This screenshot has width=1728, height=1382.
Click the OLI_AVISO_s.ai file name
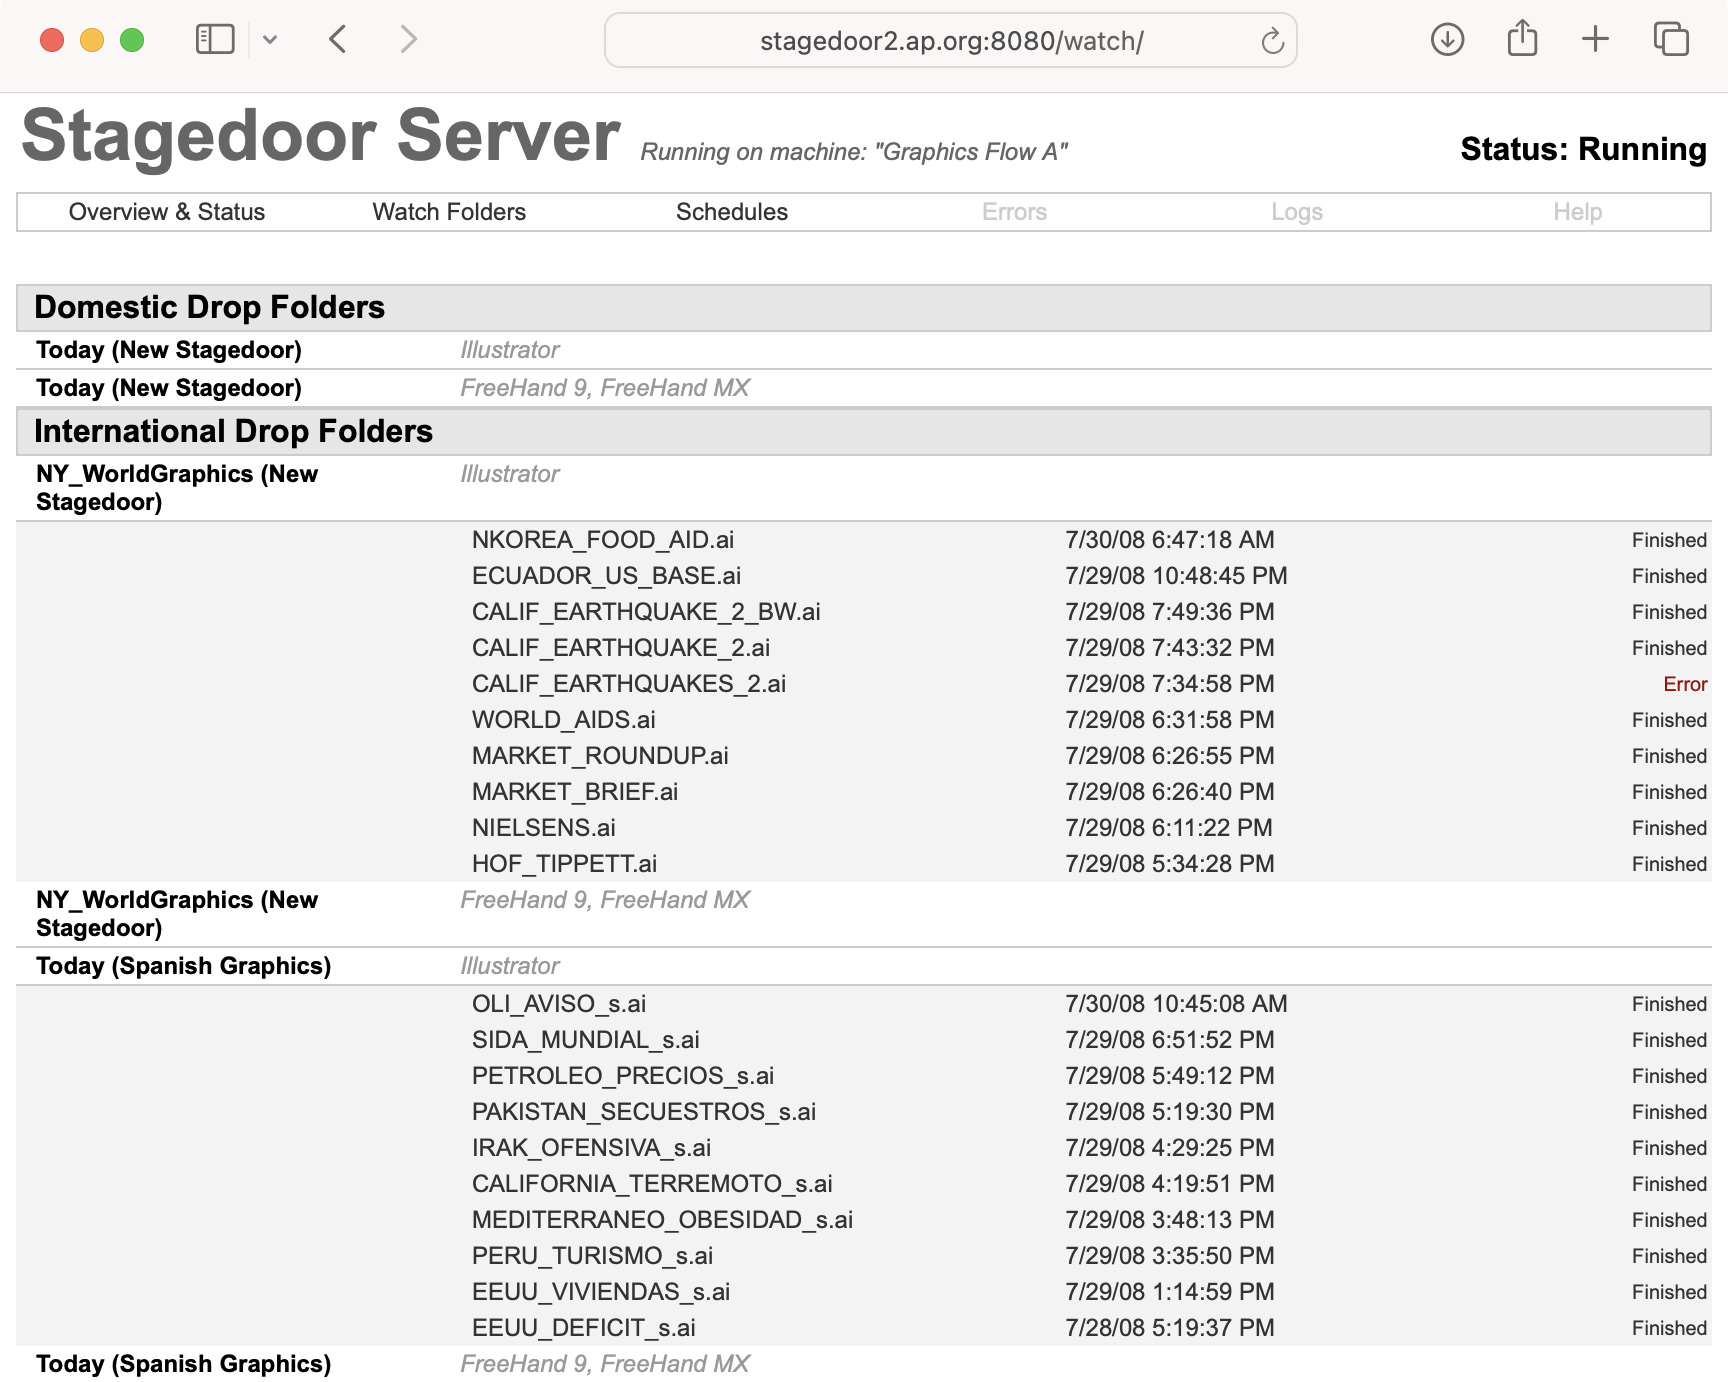tap(559, 1004)
